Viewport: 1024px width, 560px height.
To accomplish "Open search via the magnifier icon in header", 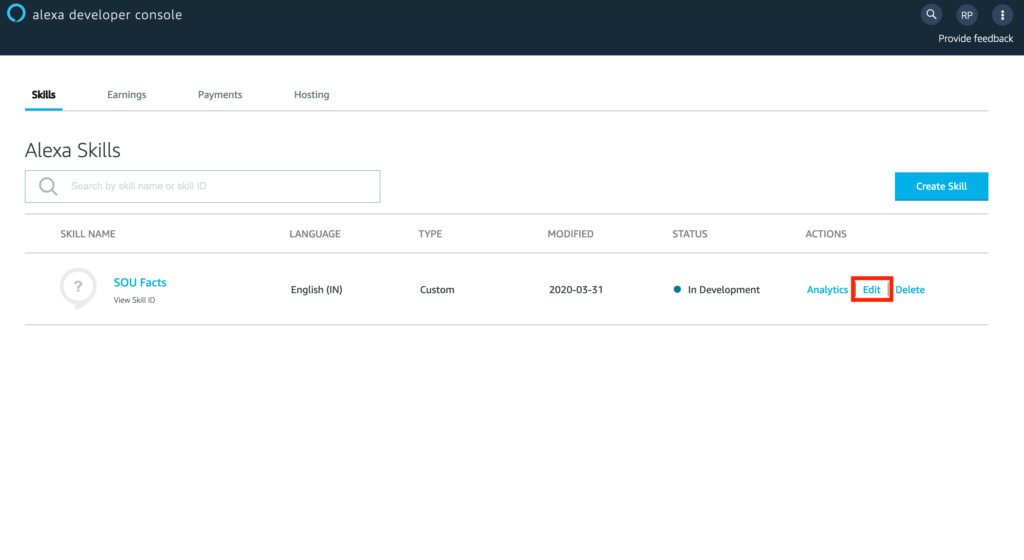I will click(931, 15).
